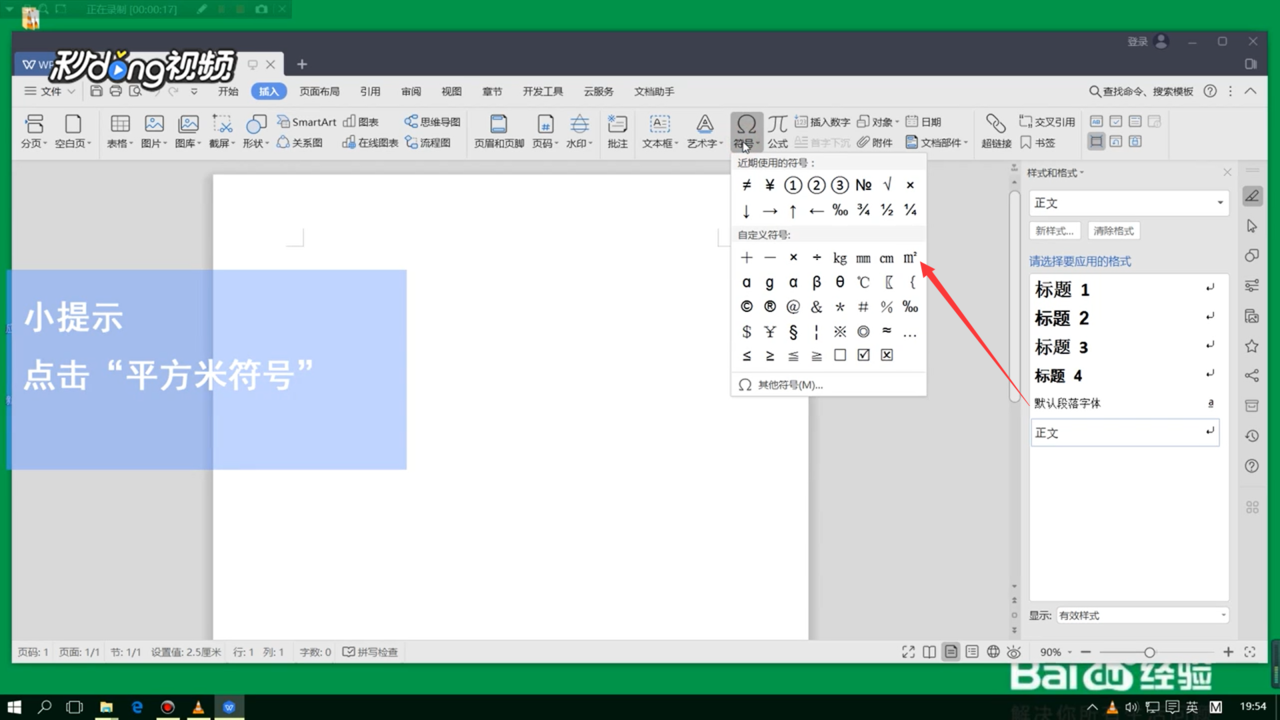Open the Windows Start menu
The image size is (1280, 720).
14,707
